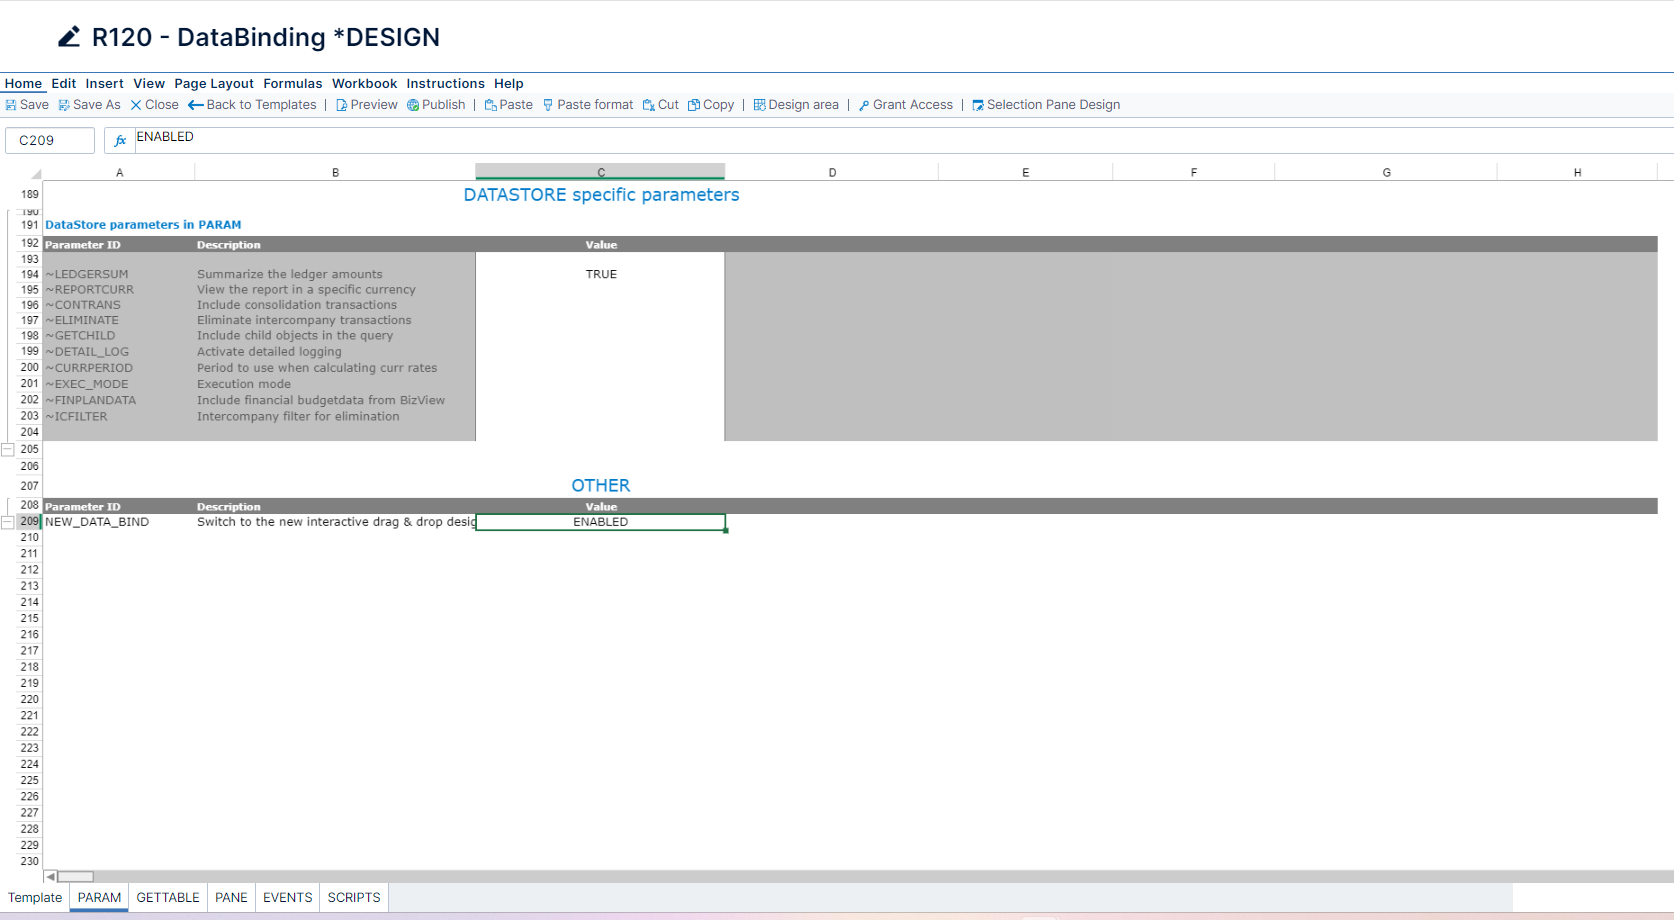Select column G header
The image size is (1674, 920).
(1386, 173)
